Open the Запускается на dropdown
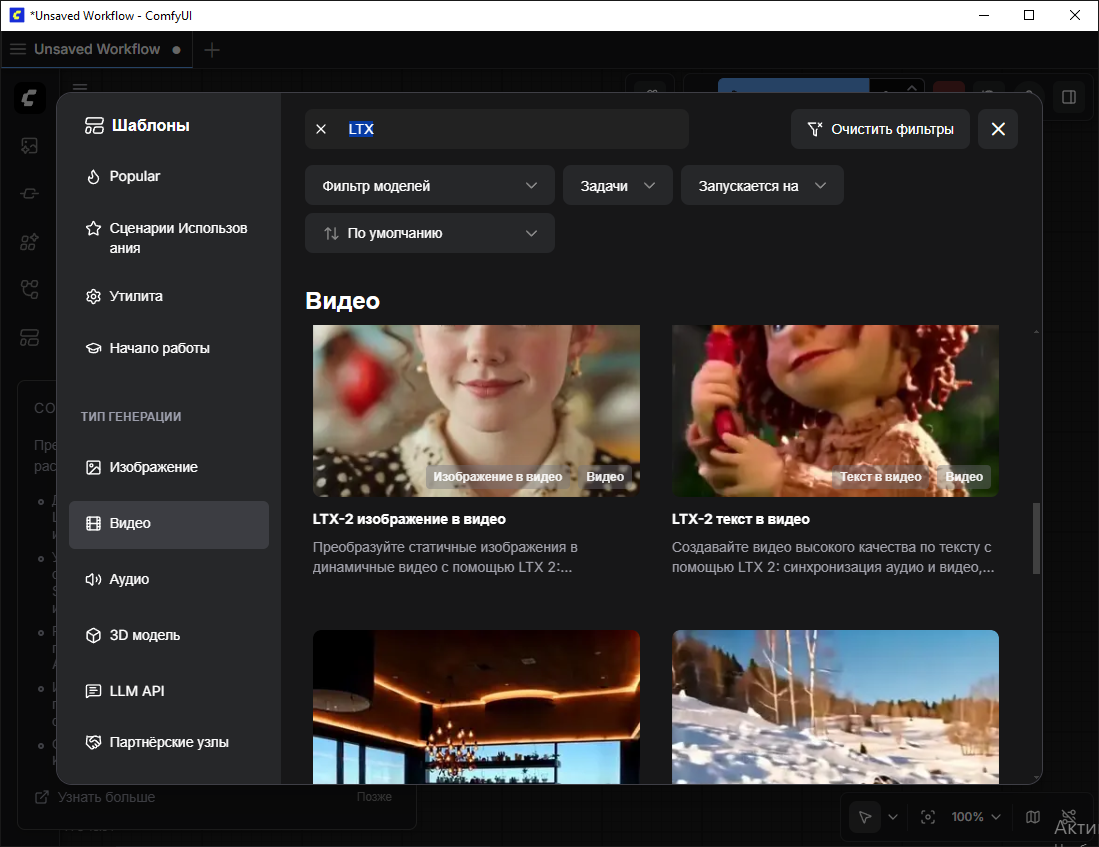1099x847 pixels. coord(762,186)
